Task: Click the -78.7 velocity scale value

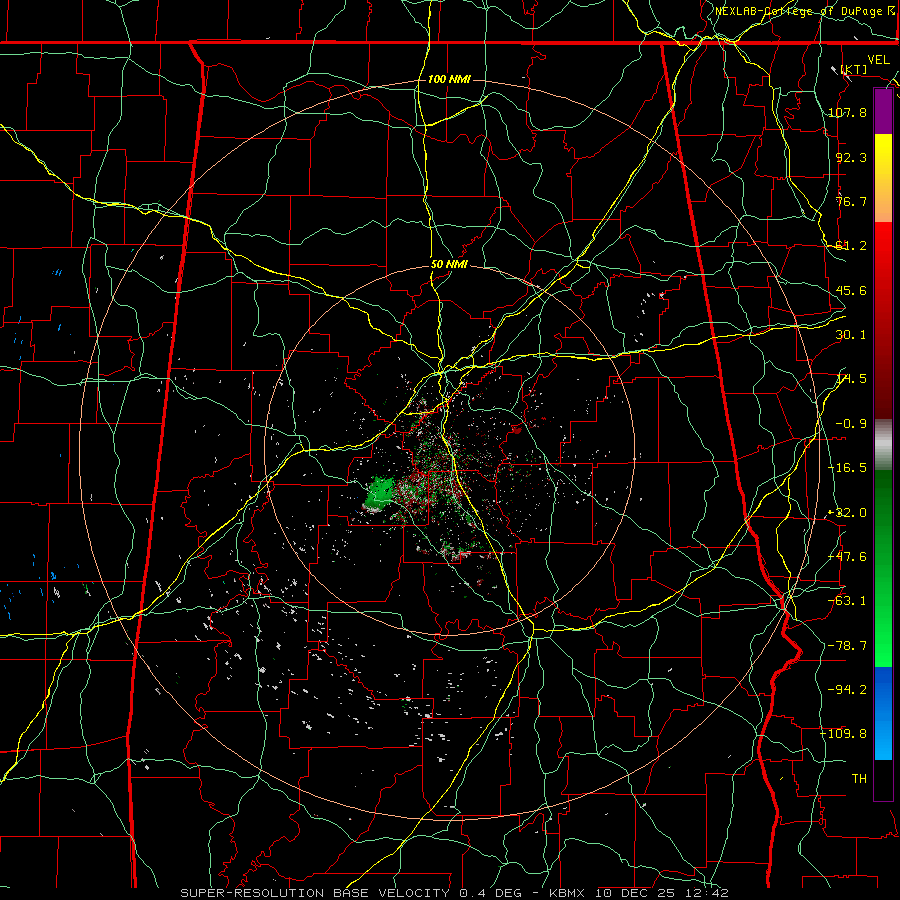Action: click(848, 646)
